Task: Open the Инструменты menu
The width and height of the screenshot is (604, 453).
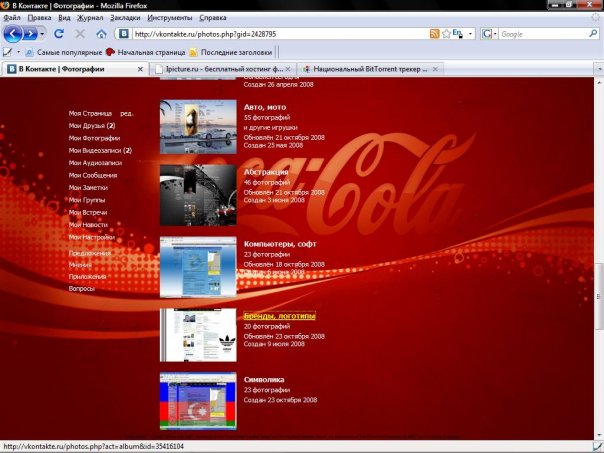Action: [169, 18]
